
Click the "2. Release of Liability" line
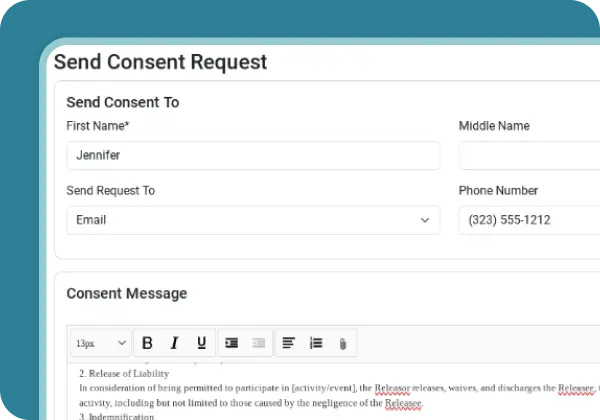click(124, 373)
